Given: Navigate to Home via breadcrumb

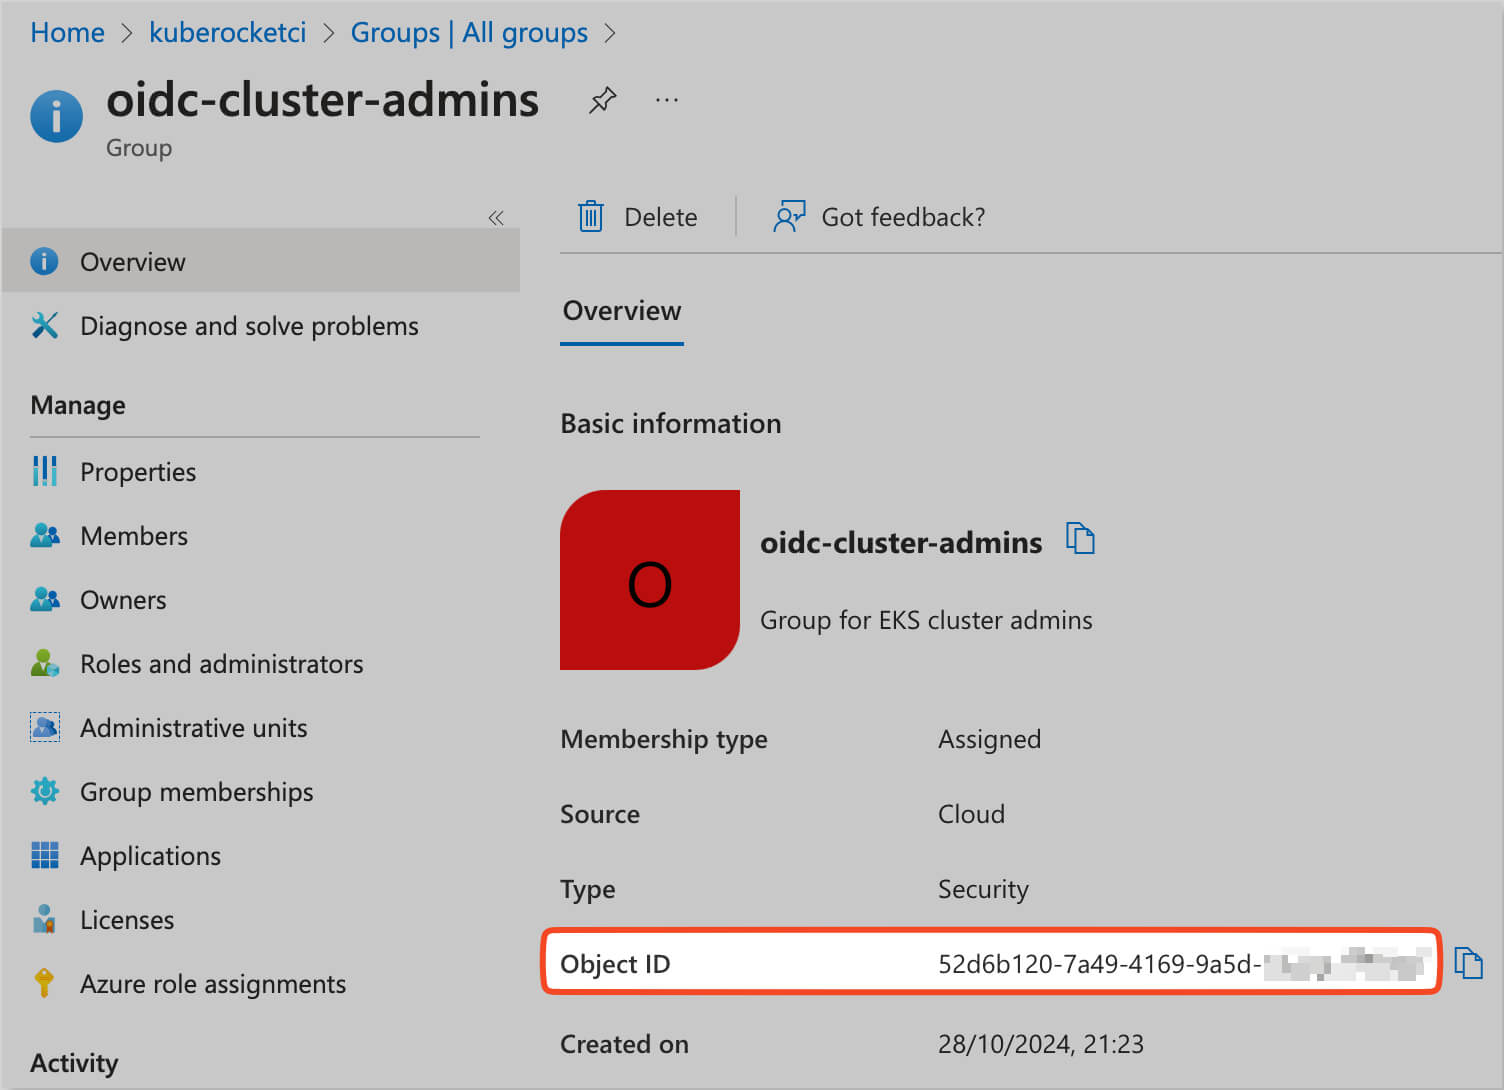Looking at the screenshot, I should (x=66, y=32).
